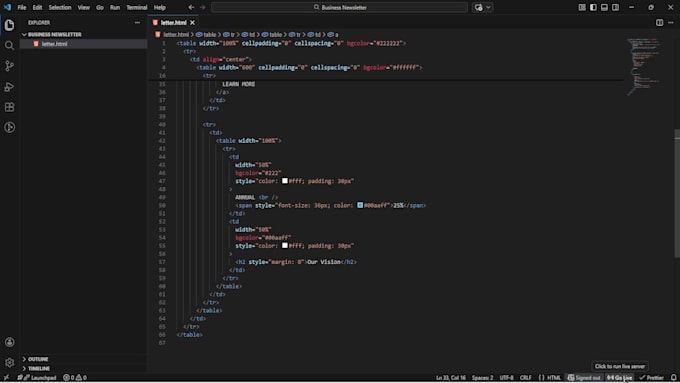Click the trailing 'a' breadcrumb item
The width and height of the screenshot is (680, 383).
(x=333, y=35)
